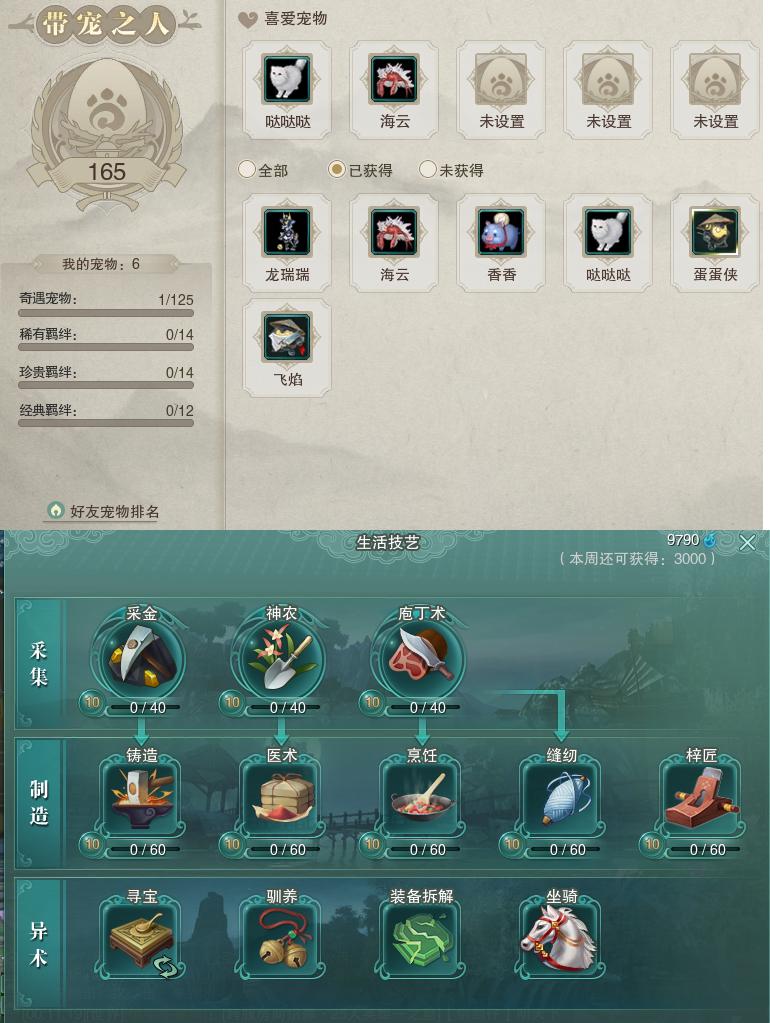Click the 奇遇宠物 progress bar
This screenshot has width=770, height=1023.
coord(106,313)
